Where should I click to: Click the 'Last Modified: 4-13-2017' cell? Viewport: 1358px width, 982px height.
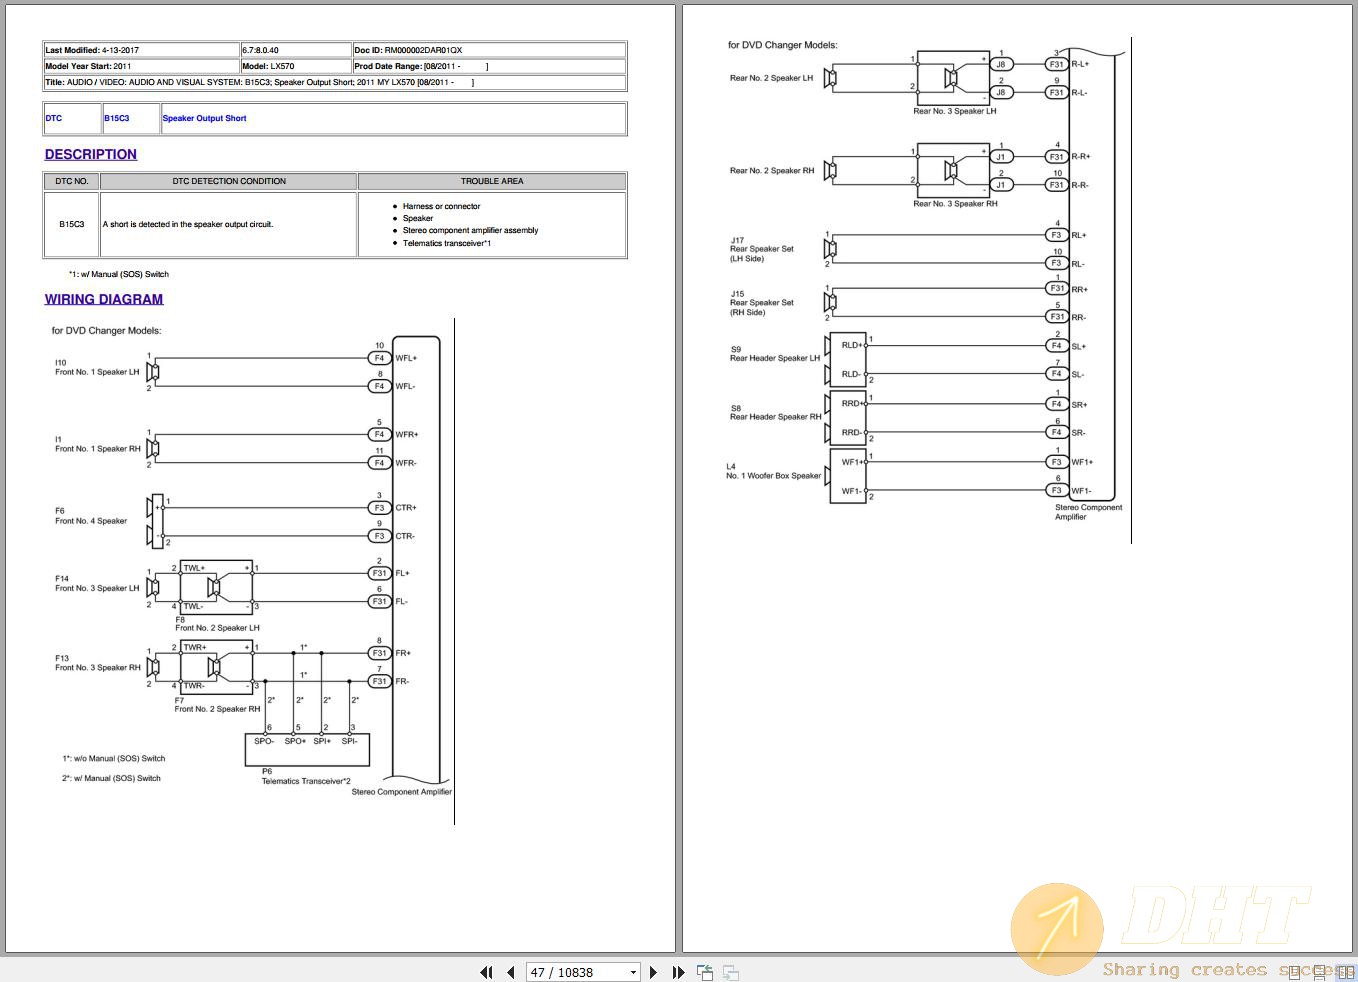point(141,50)
